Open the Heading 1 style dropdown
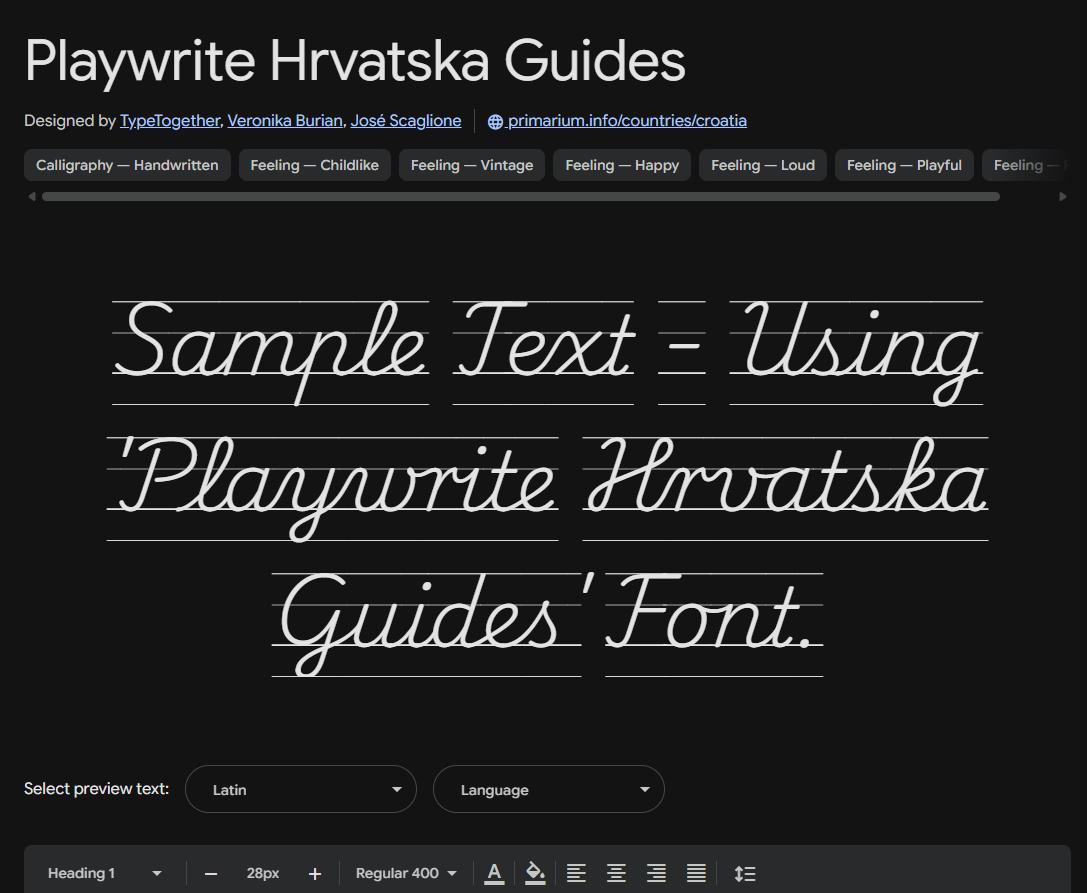Image resolution: width=1087 pixels, height=893 pixels. click(x=105, y=873)
